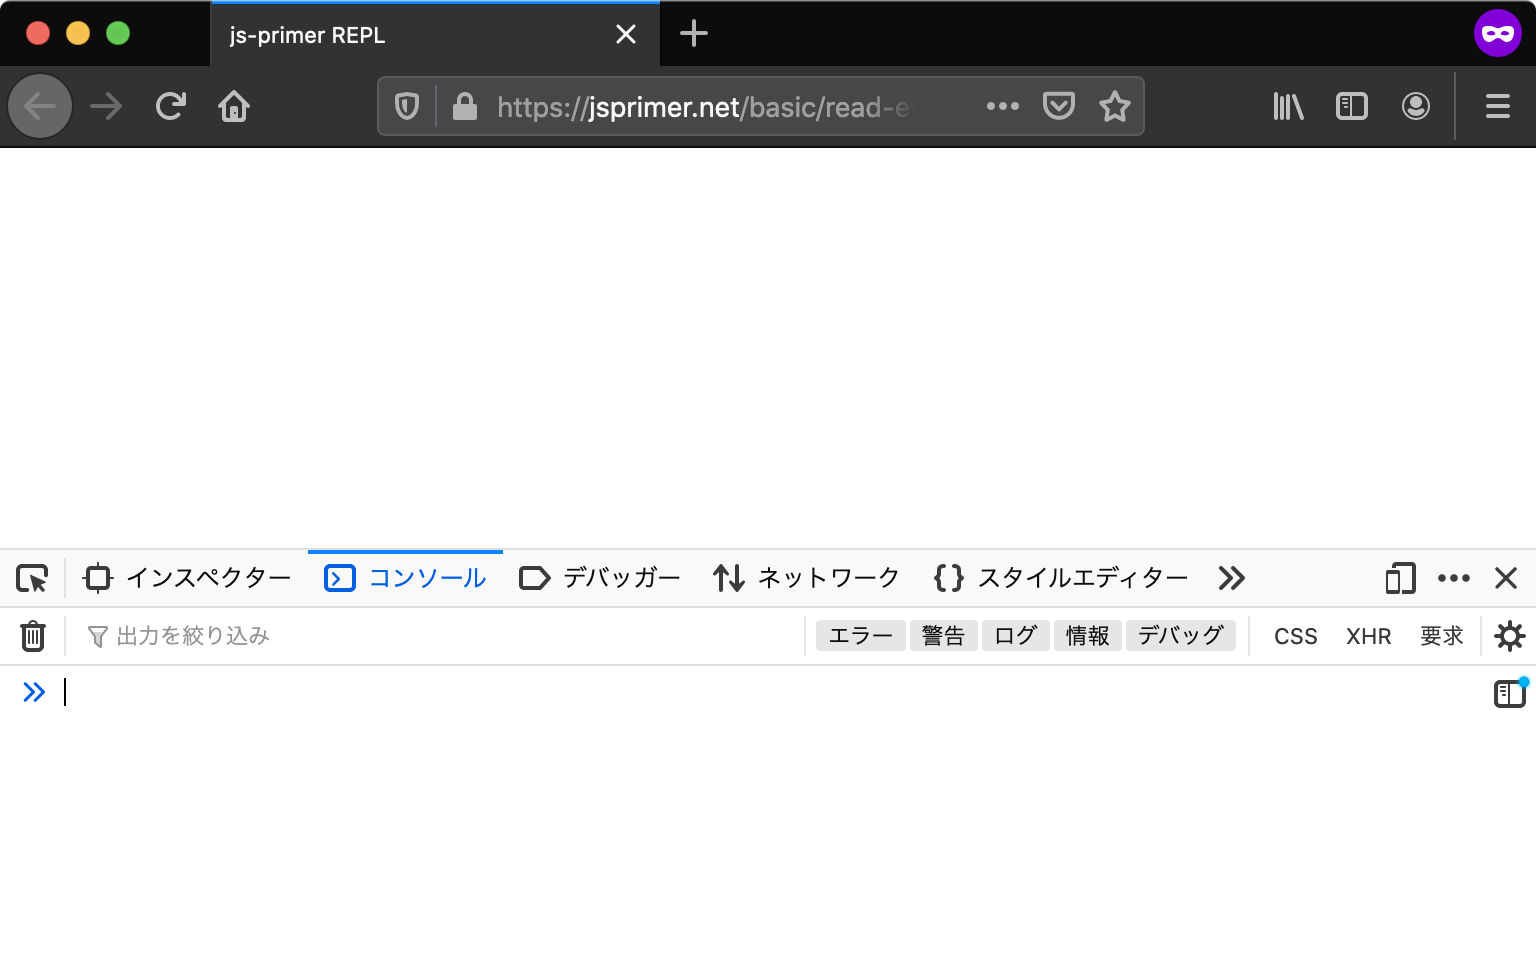Viewport: 1536px width, 960px height.
Task: Open the Firefox library icon
Action: pos(1287,106)
